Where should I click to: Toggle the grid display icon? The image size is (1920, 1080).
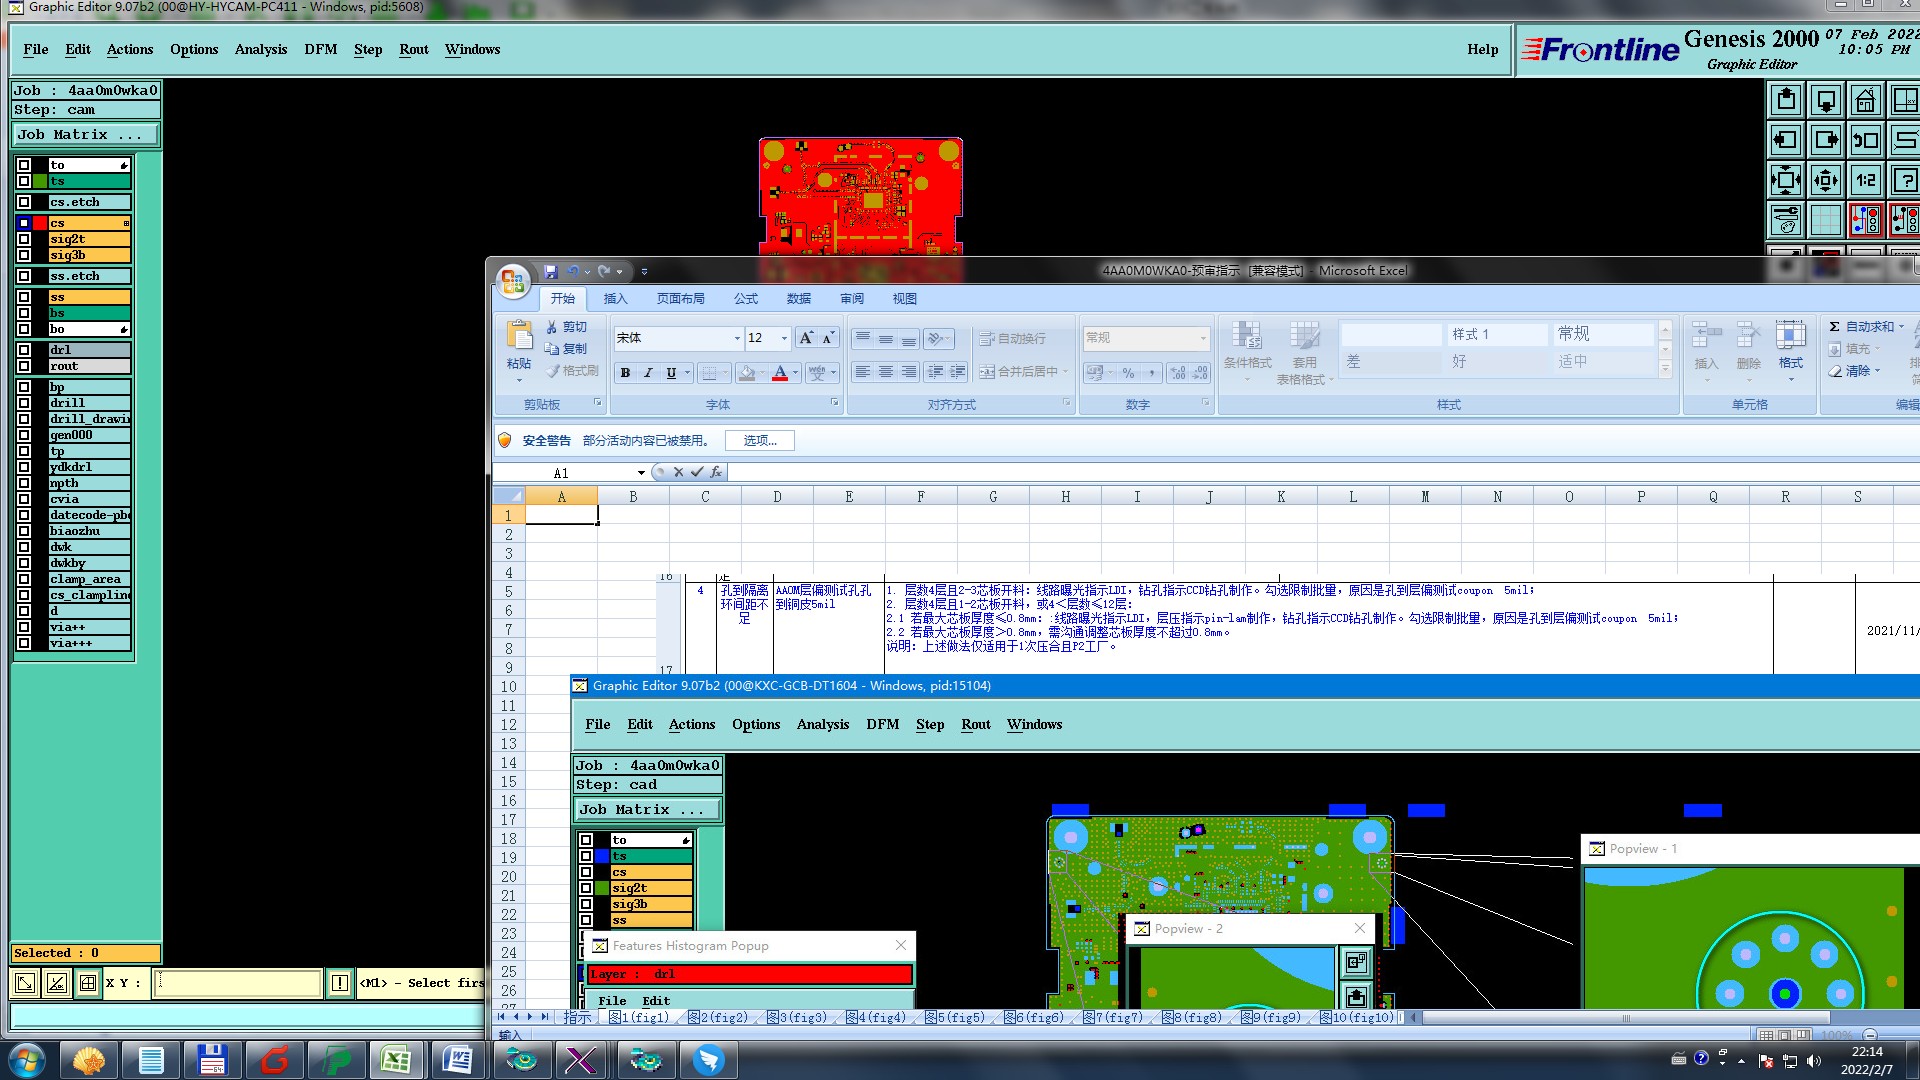(x=1826, y=220)
